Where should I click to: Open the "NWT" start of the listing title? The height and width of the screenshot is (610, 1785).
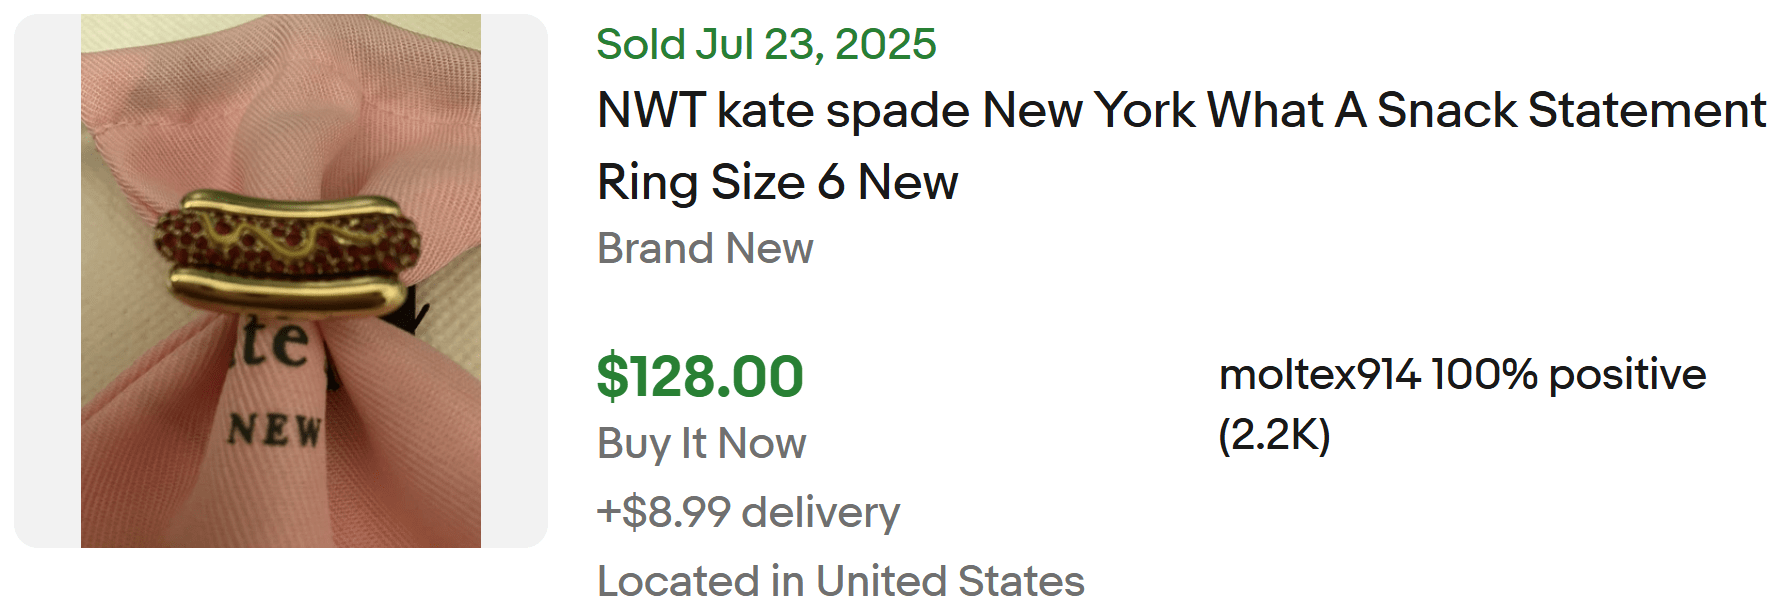point(651,110)
